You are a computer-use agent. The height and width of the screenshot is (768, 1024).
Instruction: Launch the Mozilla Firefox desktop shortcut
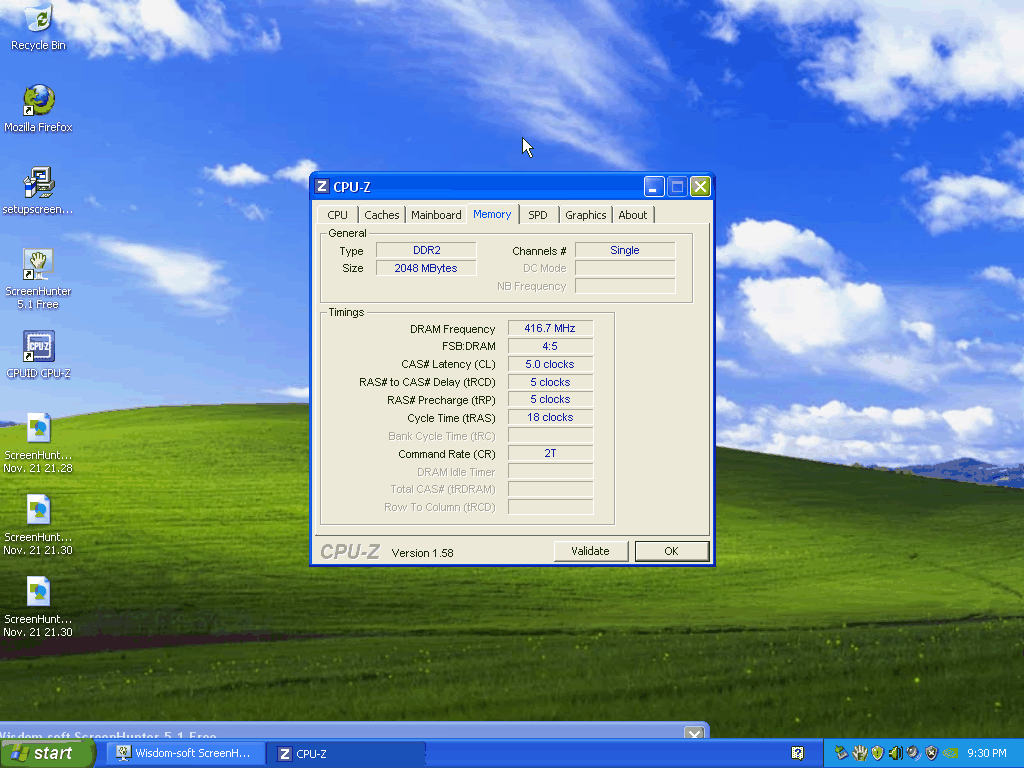[x=39, y=108]
